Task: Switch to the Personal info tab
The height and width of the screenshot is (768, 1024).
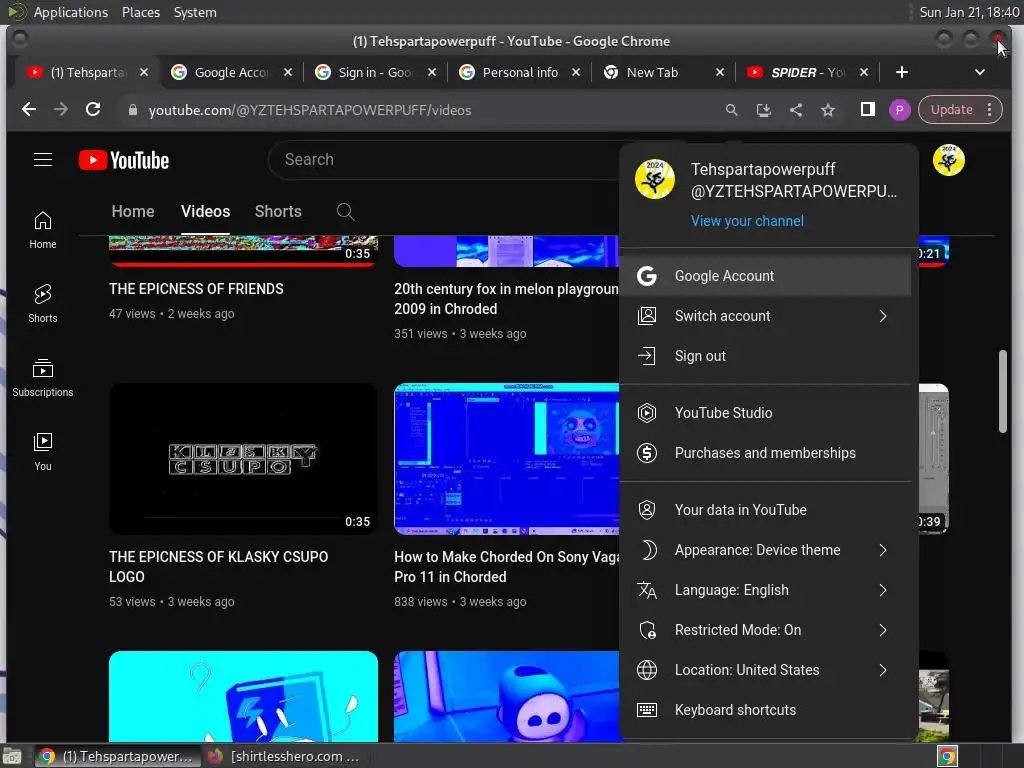Action: 519,72
